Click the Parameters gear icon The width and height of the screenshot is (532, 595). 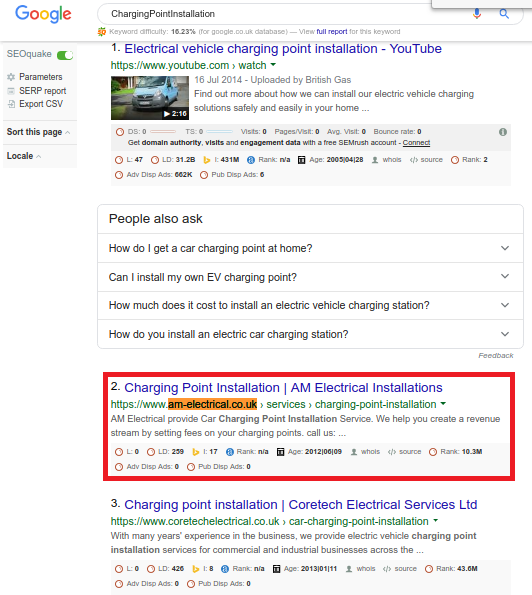point(11,77)
